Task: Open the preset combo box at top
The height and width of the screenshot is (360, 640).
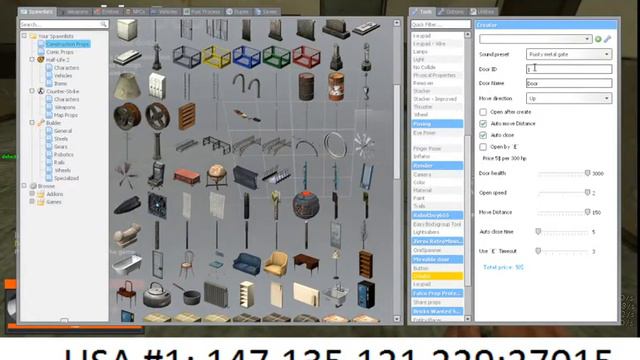Action: (x=536, y=39)
